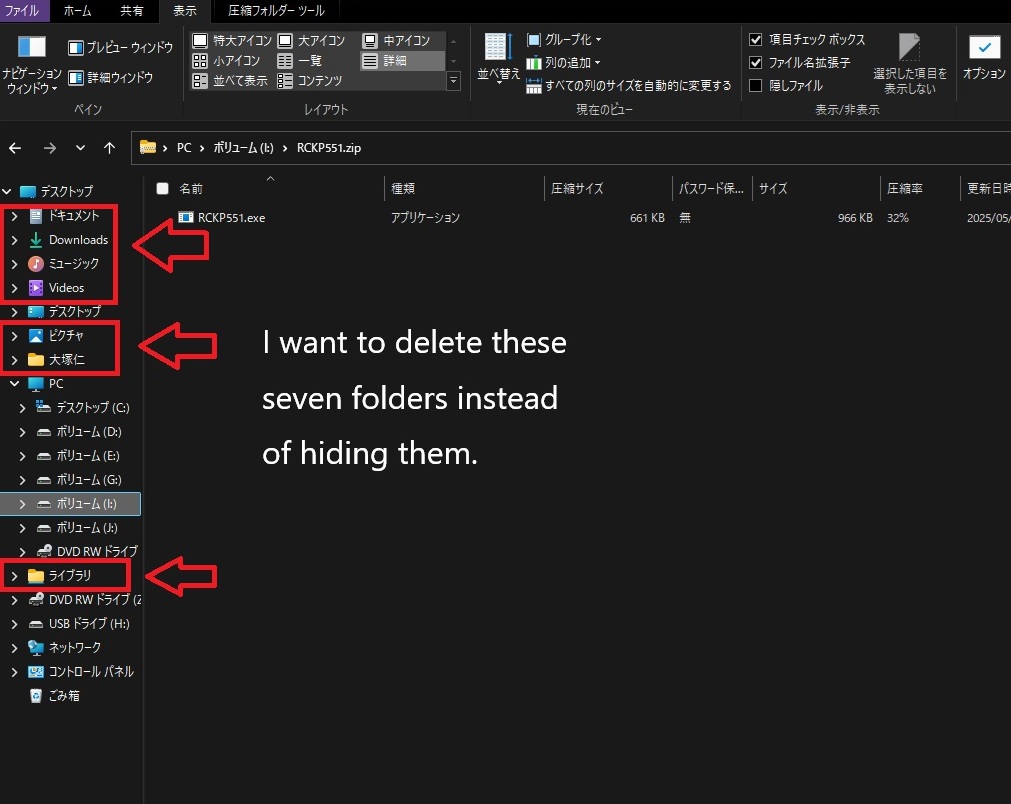Open the グループ化 dropdown
1011x804 pixels.
point(564,39)
